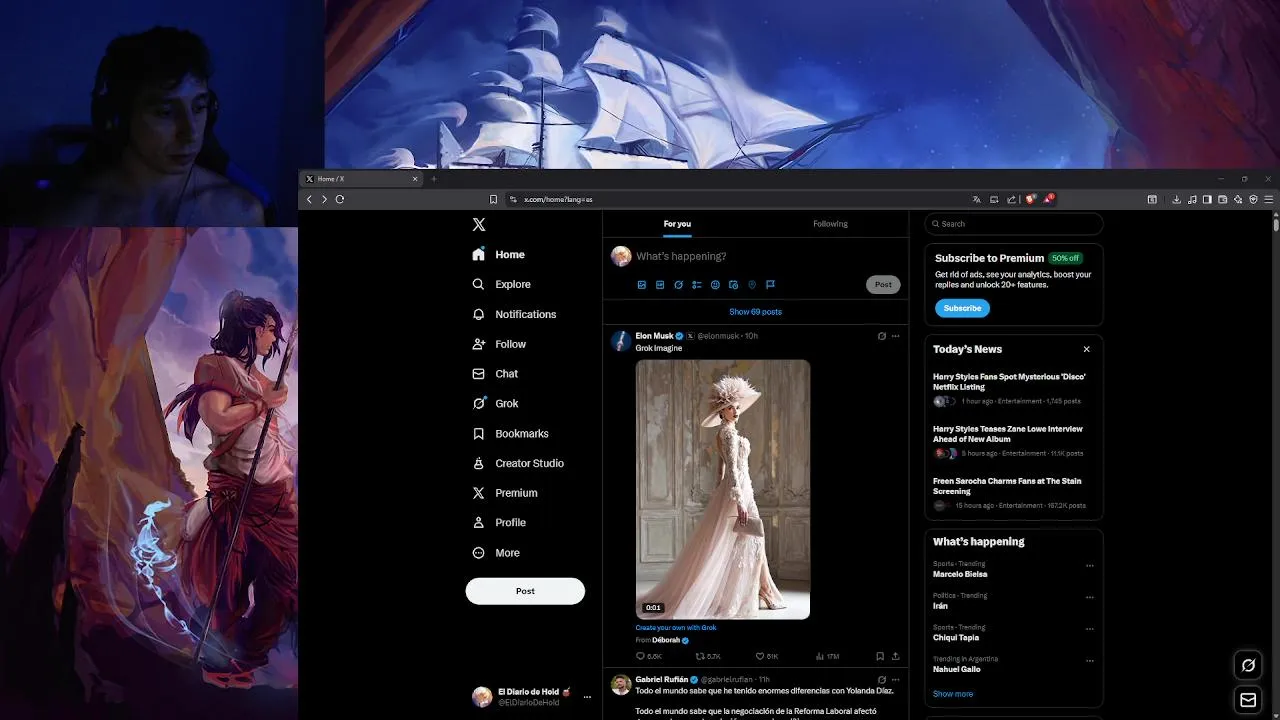Open Premium in the sidebar

pos(505,493)
